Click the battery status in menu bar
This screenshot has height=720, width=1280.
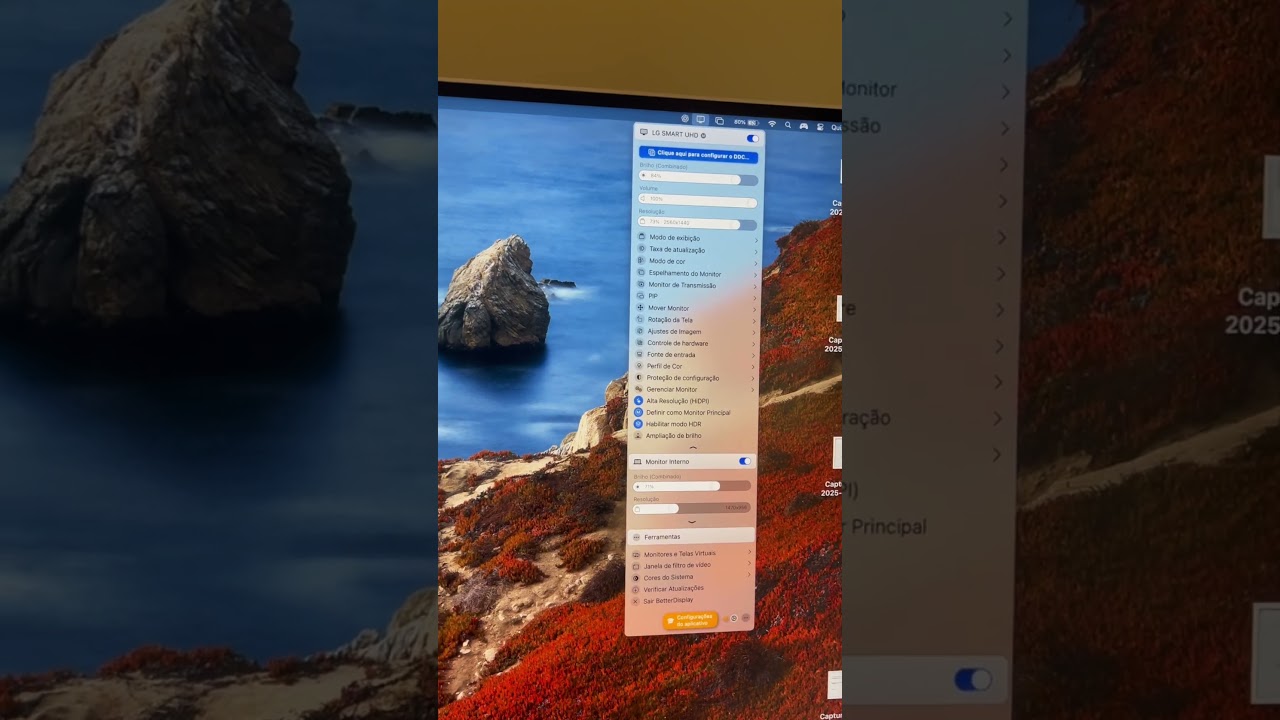coord(746,122)
